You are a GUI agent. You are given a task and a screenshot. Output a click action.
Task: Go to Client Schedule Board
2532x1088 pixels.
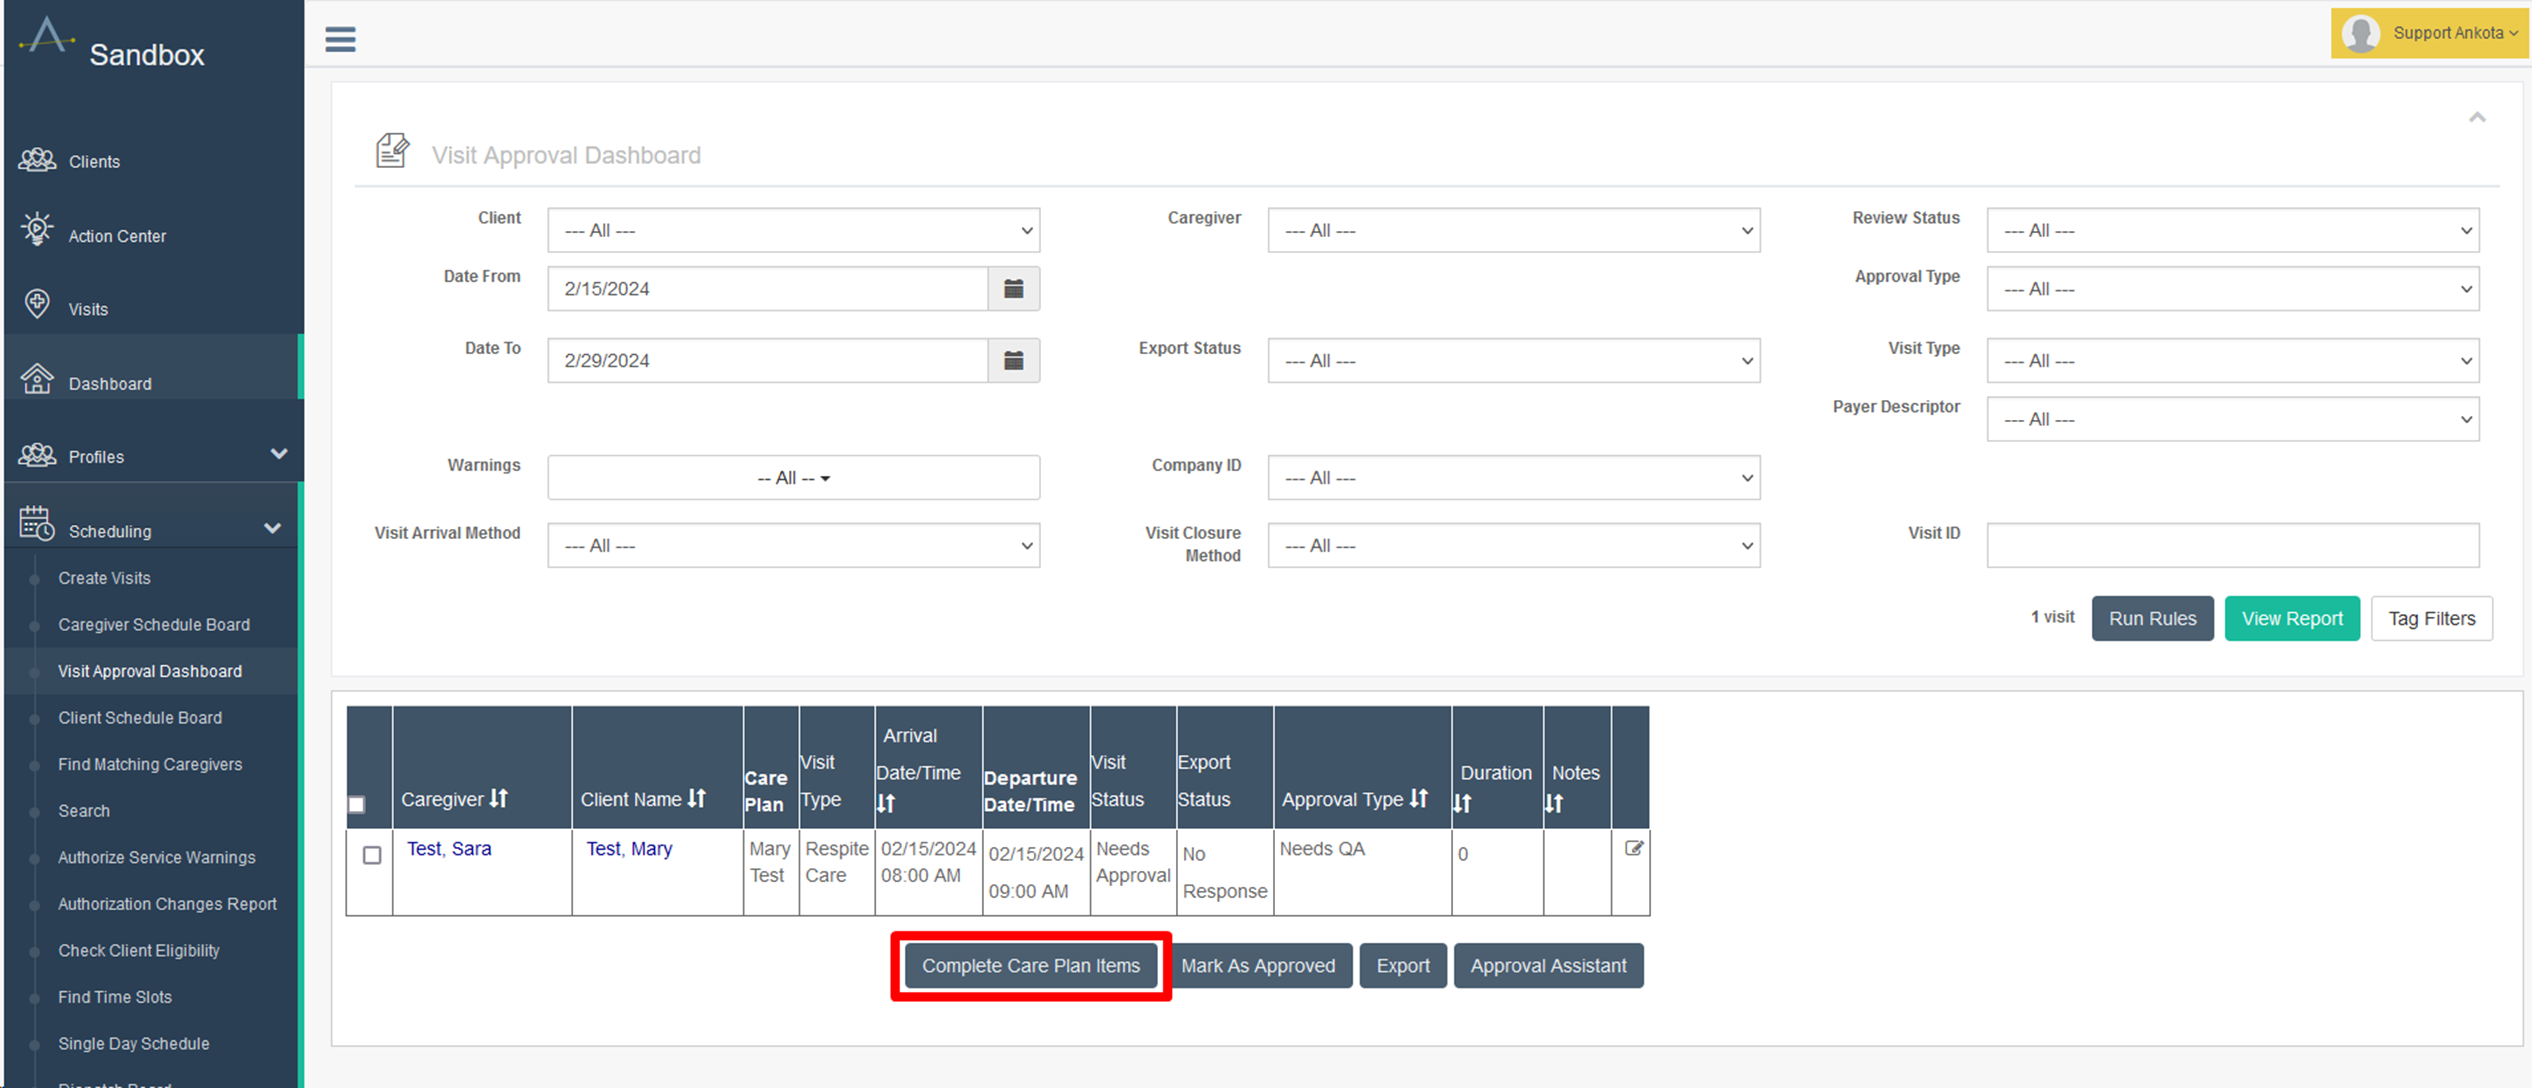[140, 718]
